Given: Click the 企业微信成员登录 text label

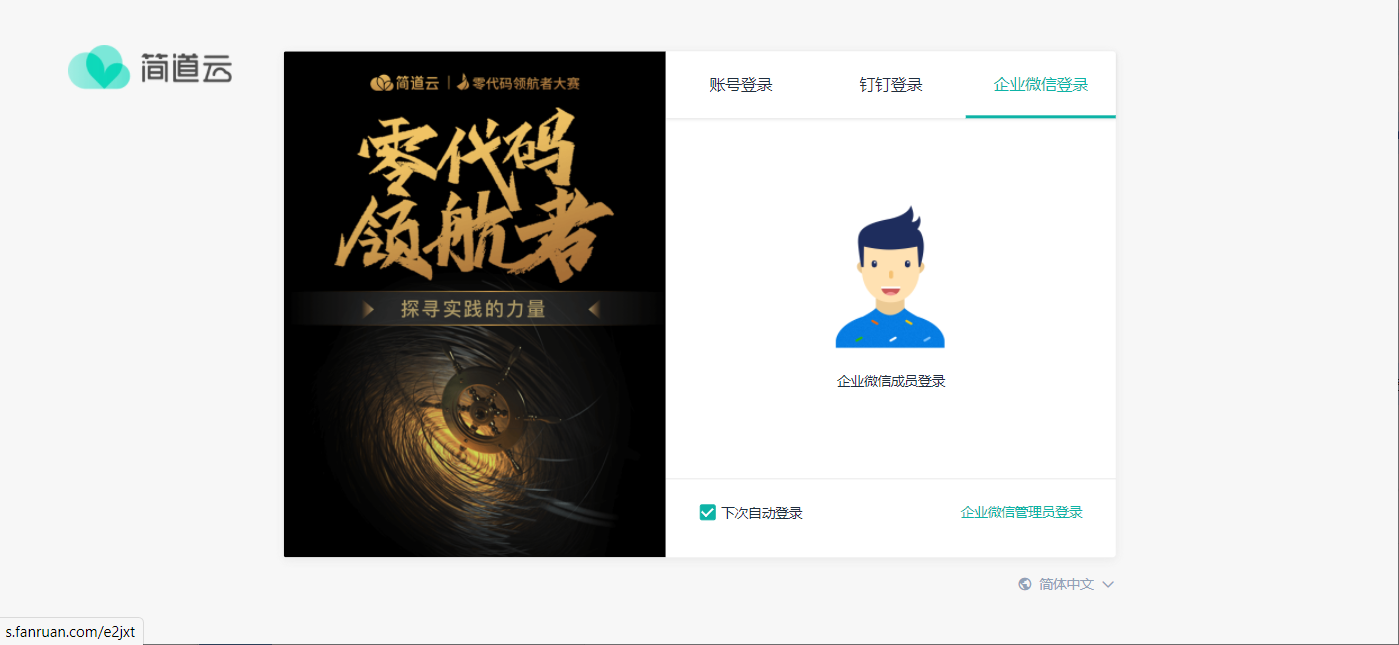Looking at the screenshot, I should click(x=891, y=381).
